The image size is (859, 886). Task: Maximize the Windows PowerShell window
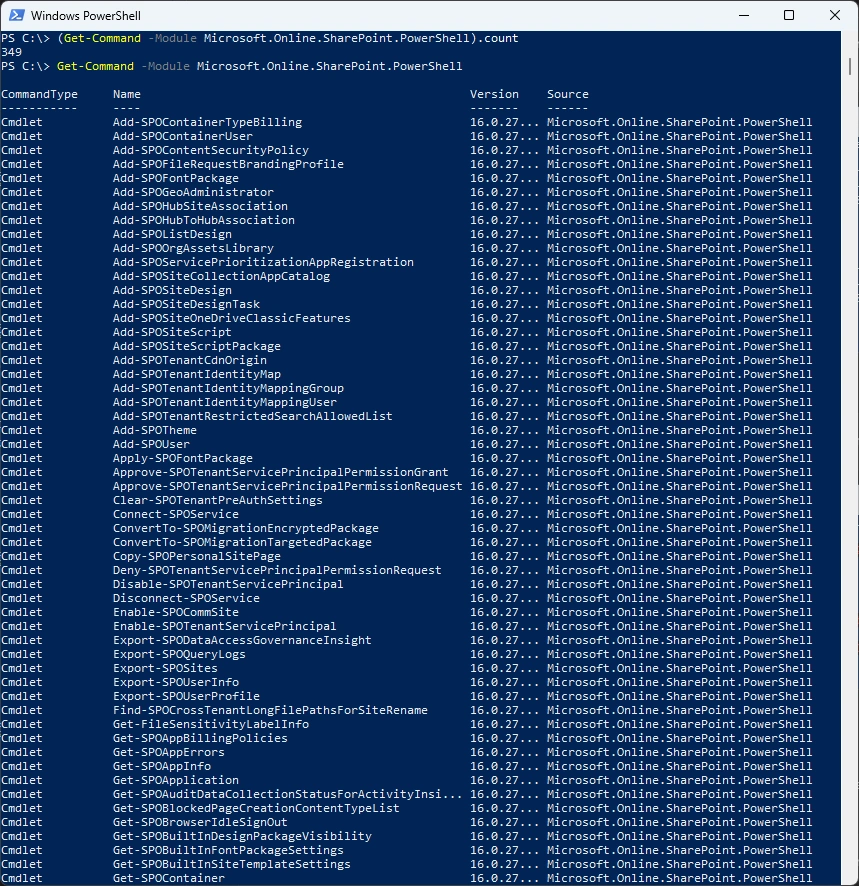789,15
